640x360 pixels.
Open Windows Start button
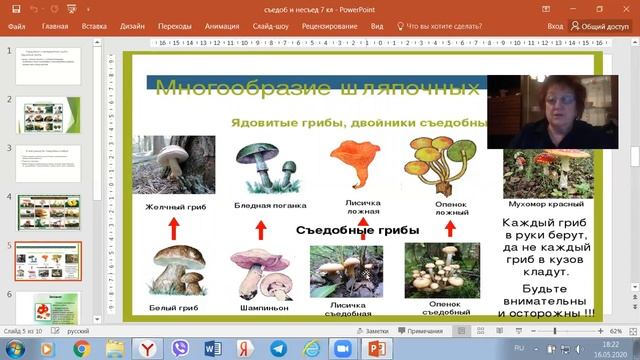[x=15, y=349]
